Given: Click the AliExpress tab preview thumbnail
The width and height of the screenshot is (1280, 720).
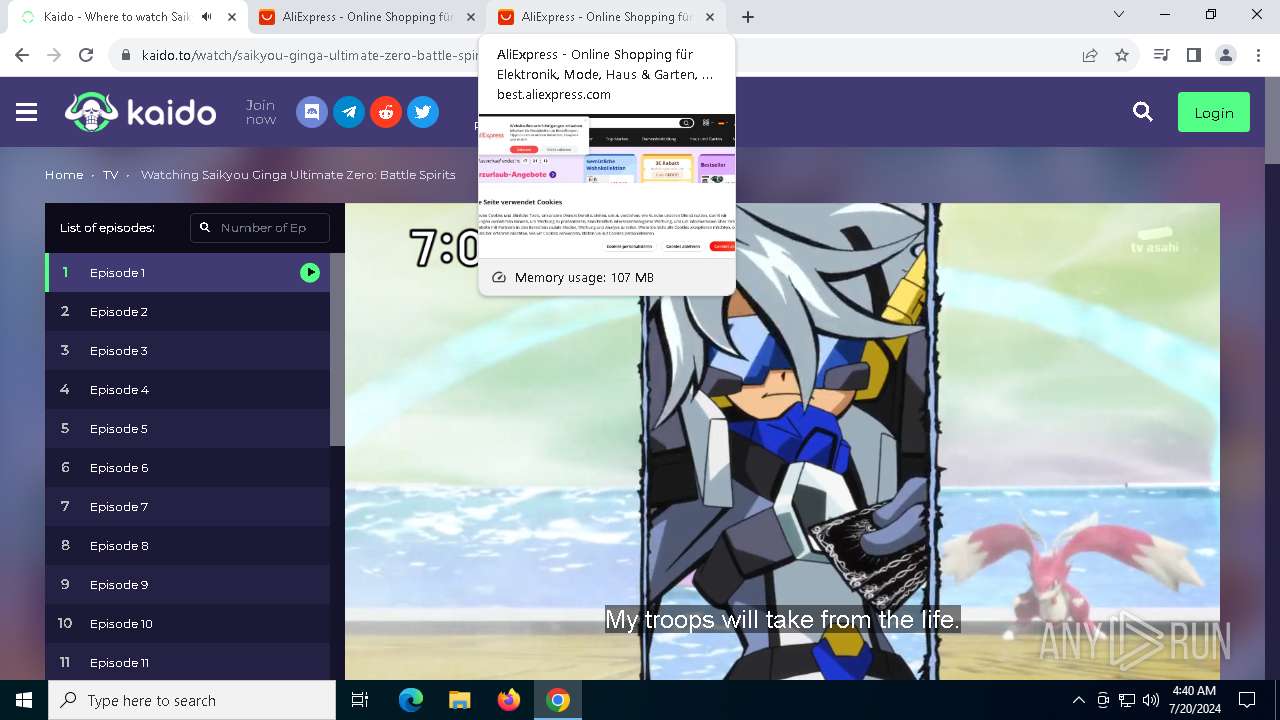Looking at the screenshot, I should click(607, 186).
